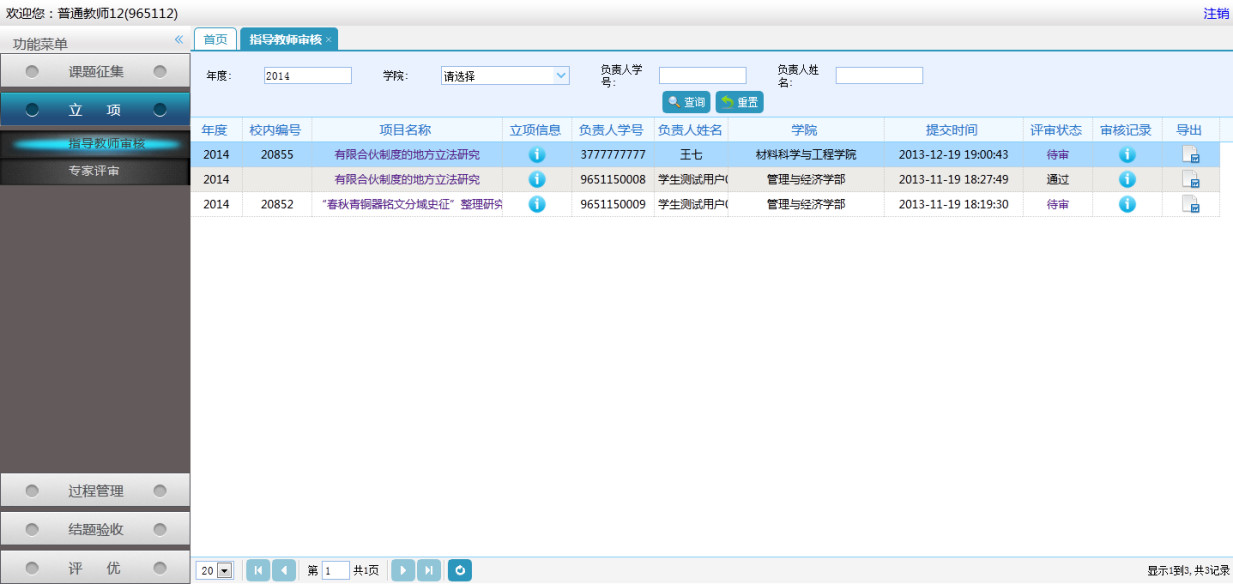1233x584 pixels.
Task: Click the 待审 status in the 20852 row
Action: pos(1057,204)
